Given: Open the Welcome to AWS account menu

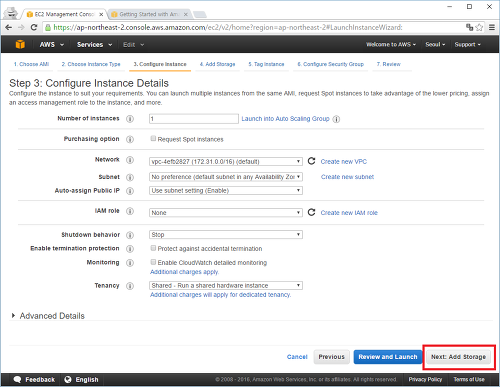Looking at the screenshot, I should click(391, 44).
